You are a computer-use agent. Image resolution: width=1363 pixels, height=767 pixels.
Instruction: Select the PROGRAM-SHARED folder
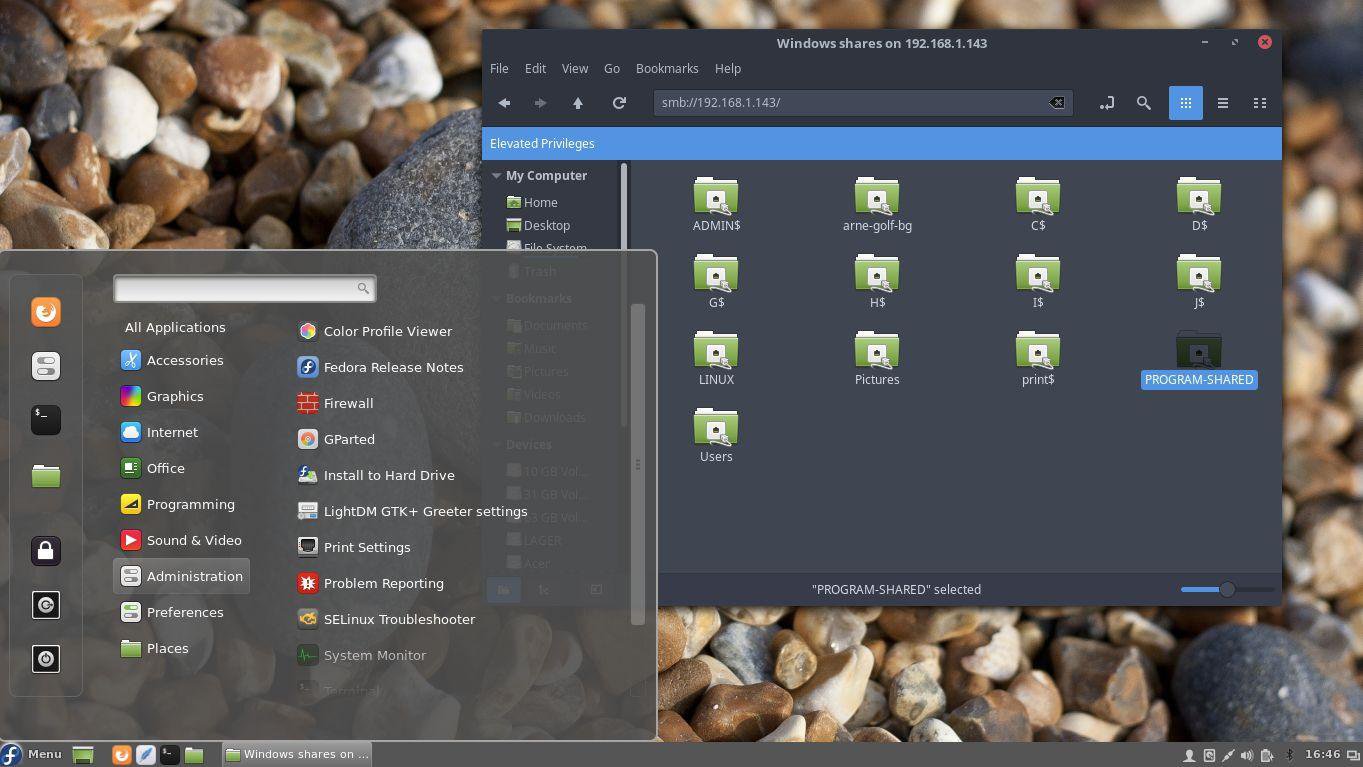(x=1199, y=358)
